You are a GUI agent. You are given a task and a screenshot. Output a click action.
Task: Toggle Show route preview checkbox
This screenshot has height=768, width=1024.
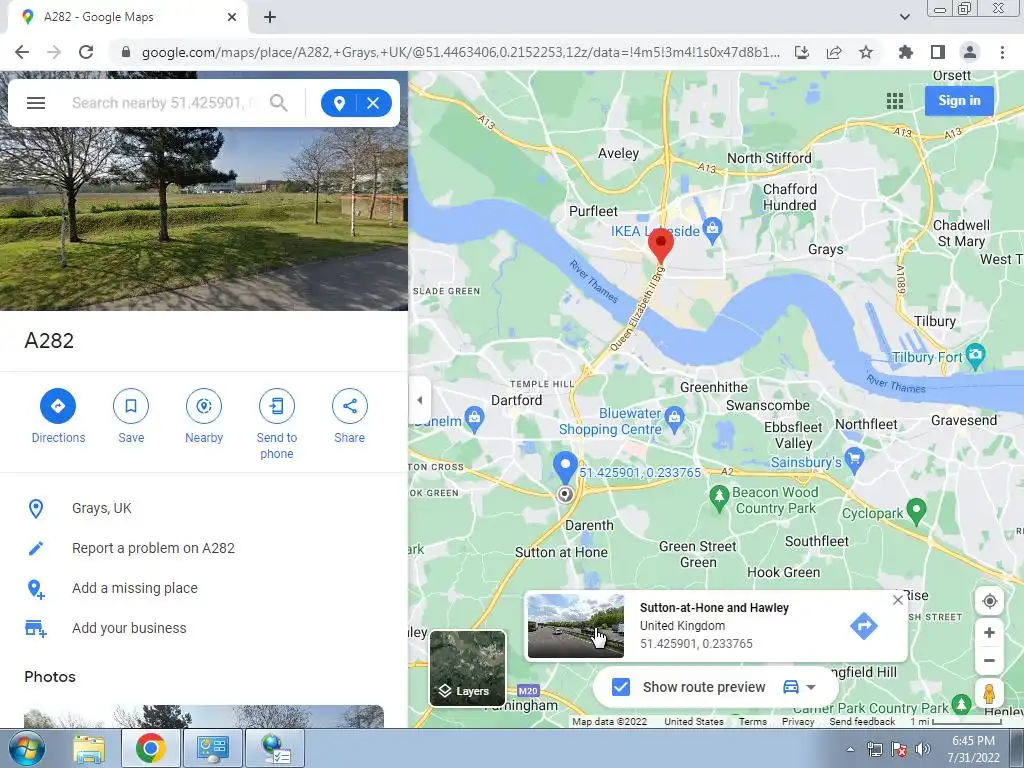coord(620,687)
